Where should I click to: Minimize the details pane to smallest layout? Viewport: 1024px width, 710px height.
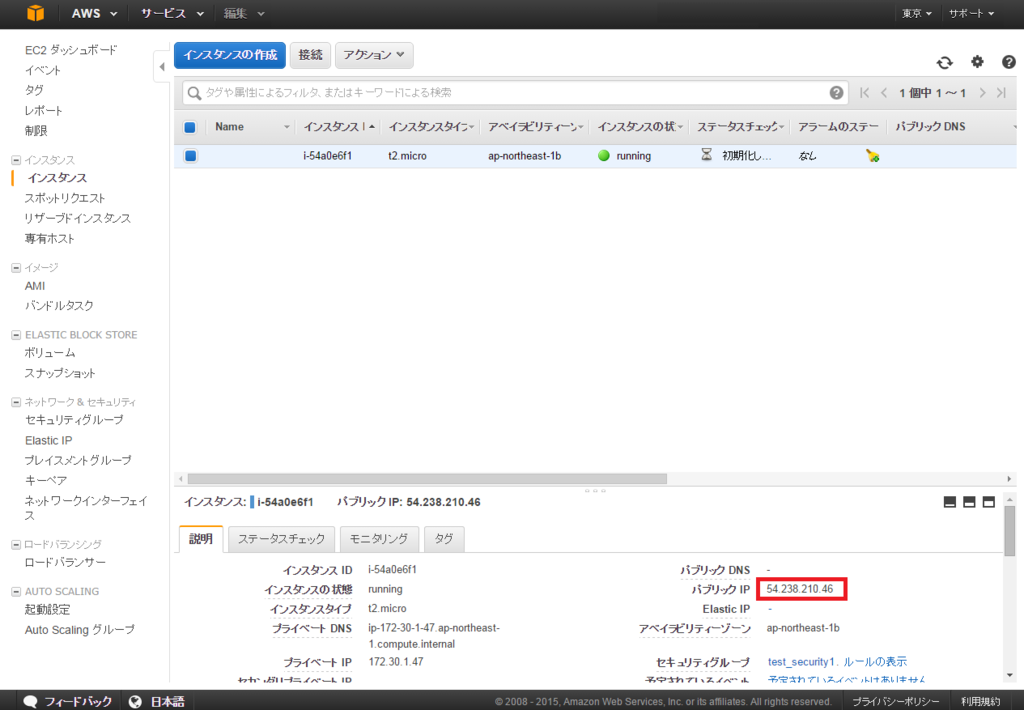click(x=950, y=502)
